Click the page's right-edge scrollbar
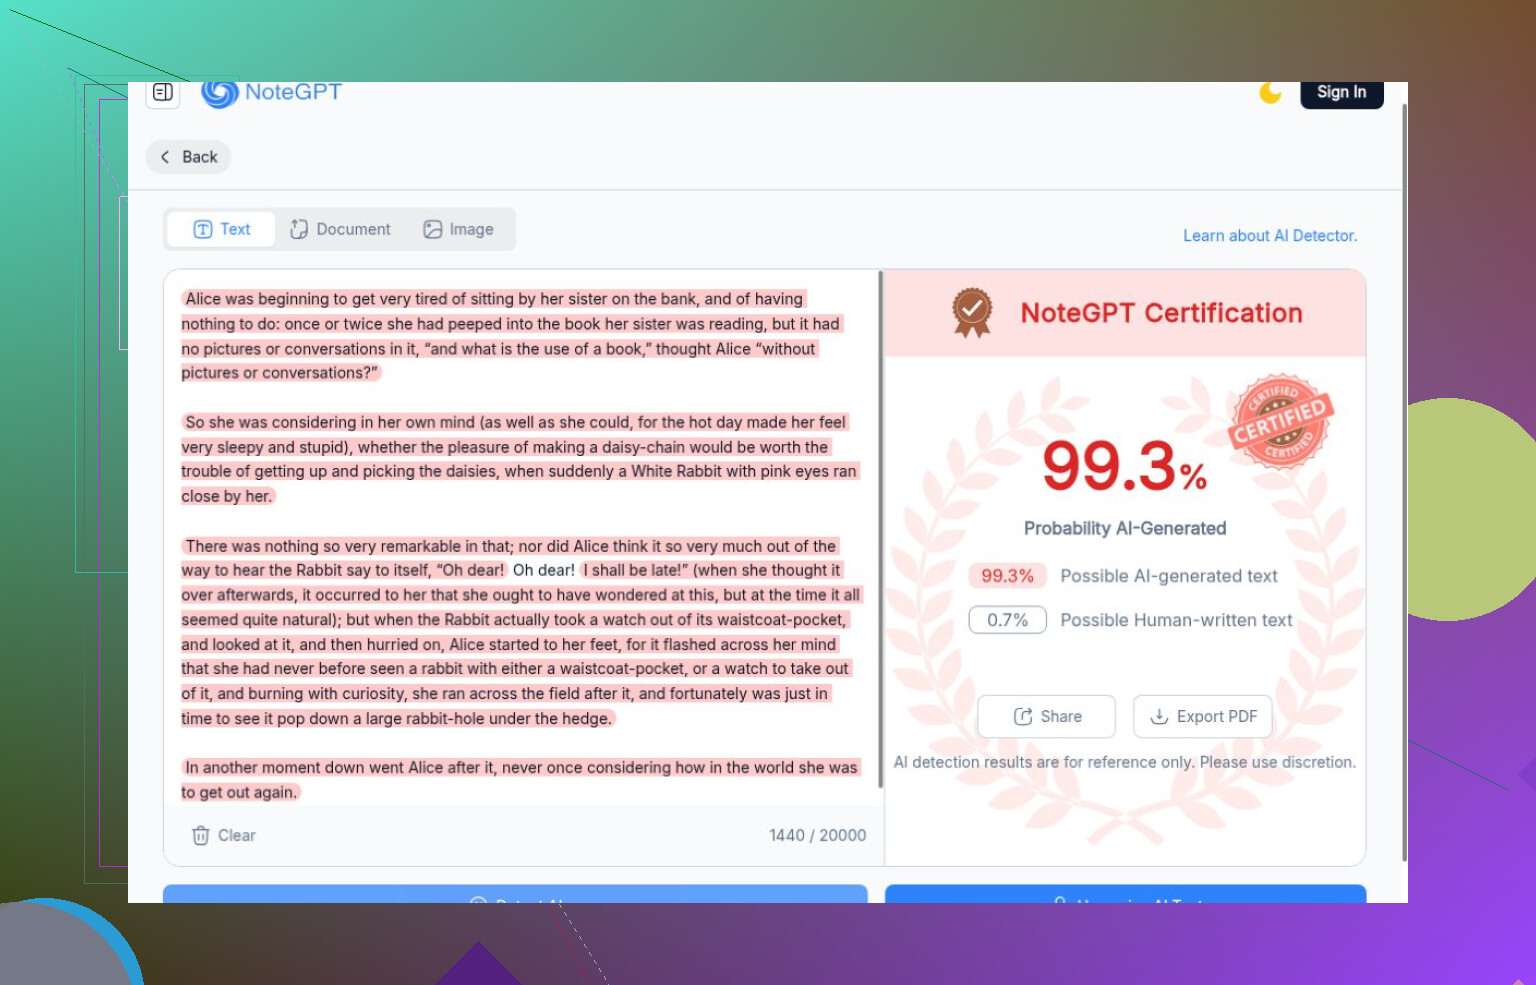 click(1404, 482)
